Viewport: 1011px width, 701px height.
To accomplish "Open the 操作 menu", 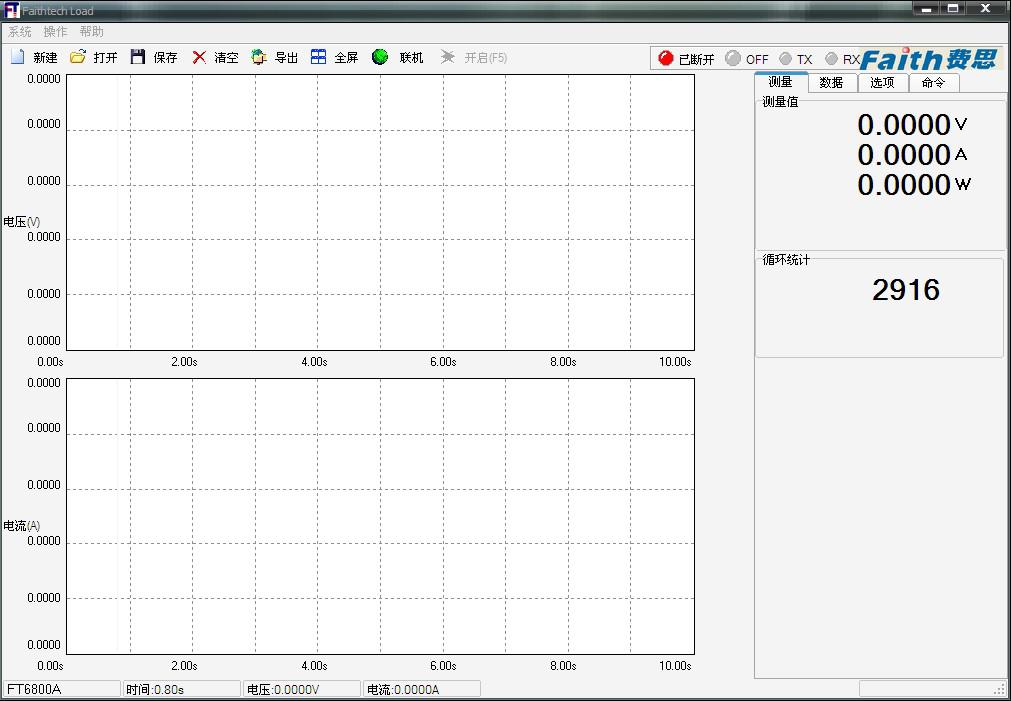I will 55,32.
